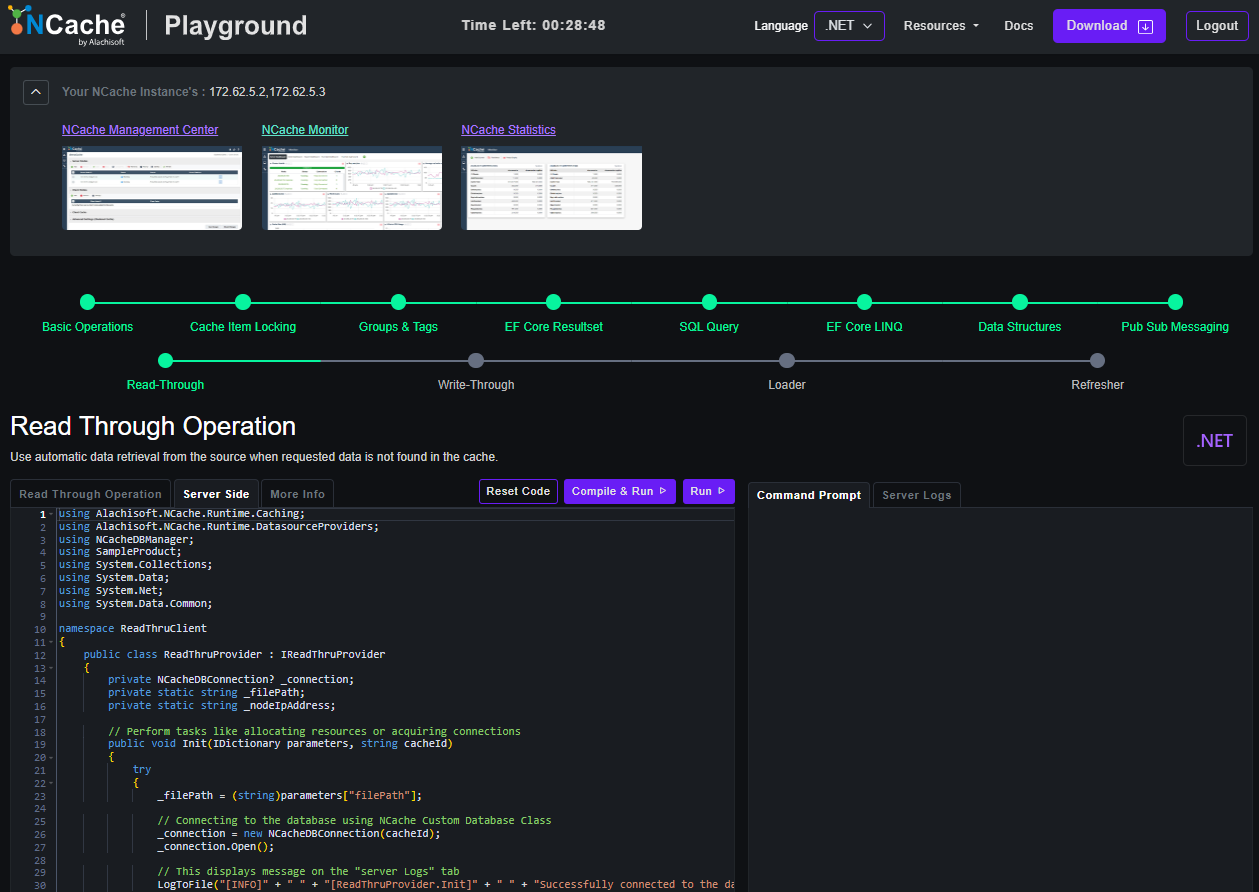The width and height of the screenshot is (1259, 892).
Task: Click the NCache Monitor thumbnail
Action: pyautogui.click(x=352, y=188)
